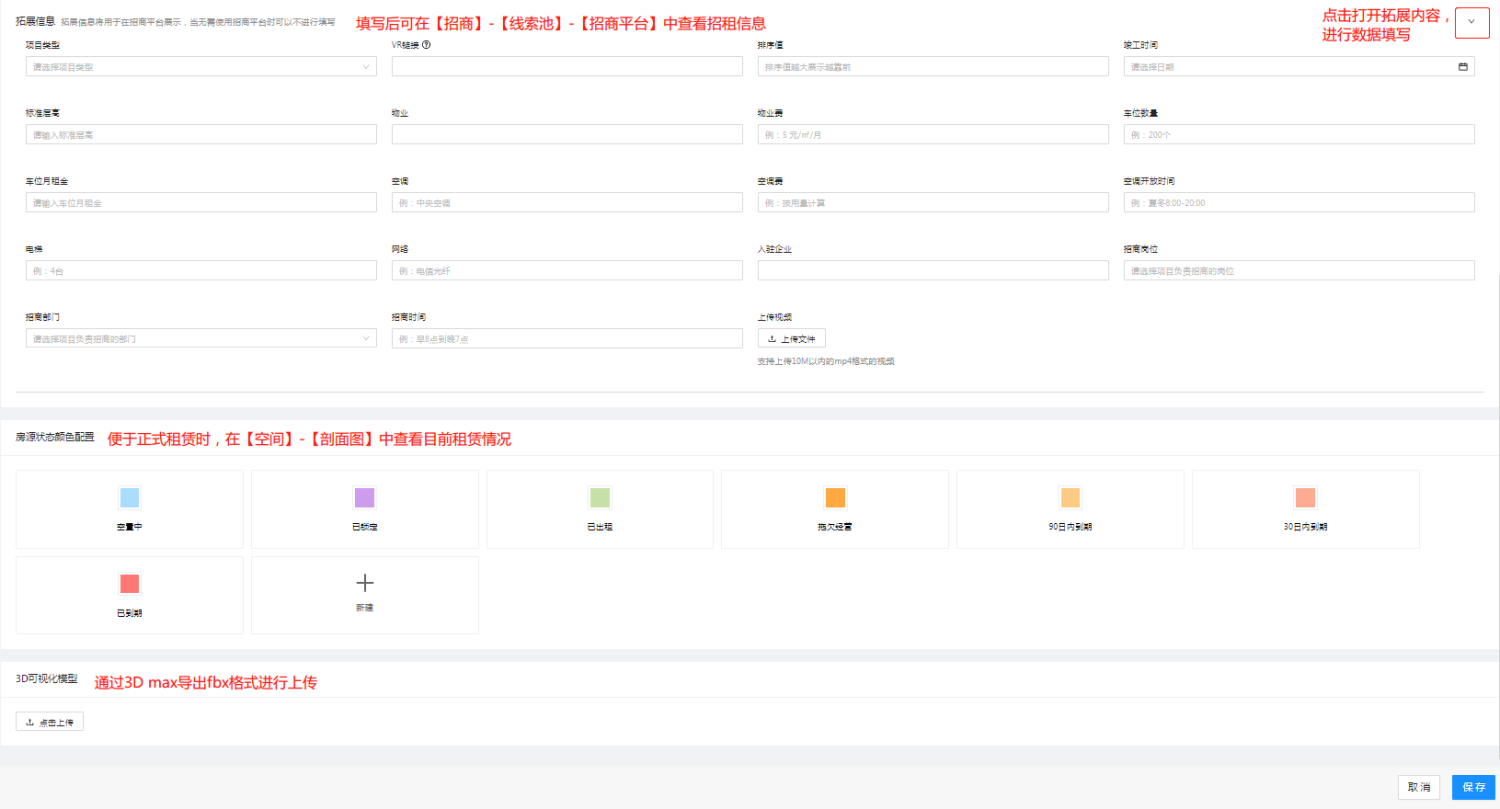Screen dimensions: 1500x809
Task: Click the help icon next to VR链接
Action: pyautogui.click(x=427, y=45)
